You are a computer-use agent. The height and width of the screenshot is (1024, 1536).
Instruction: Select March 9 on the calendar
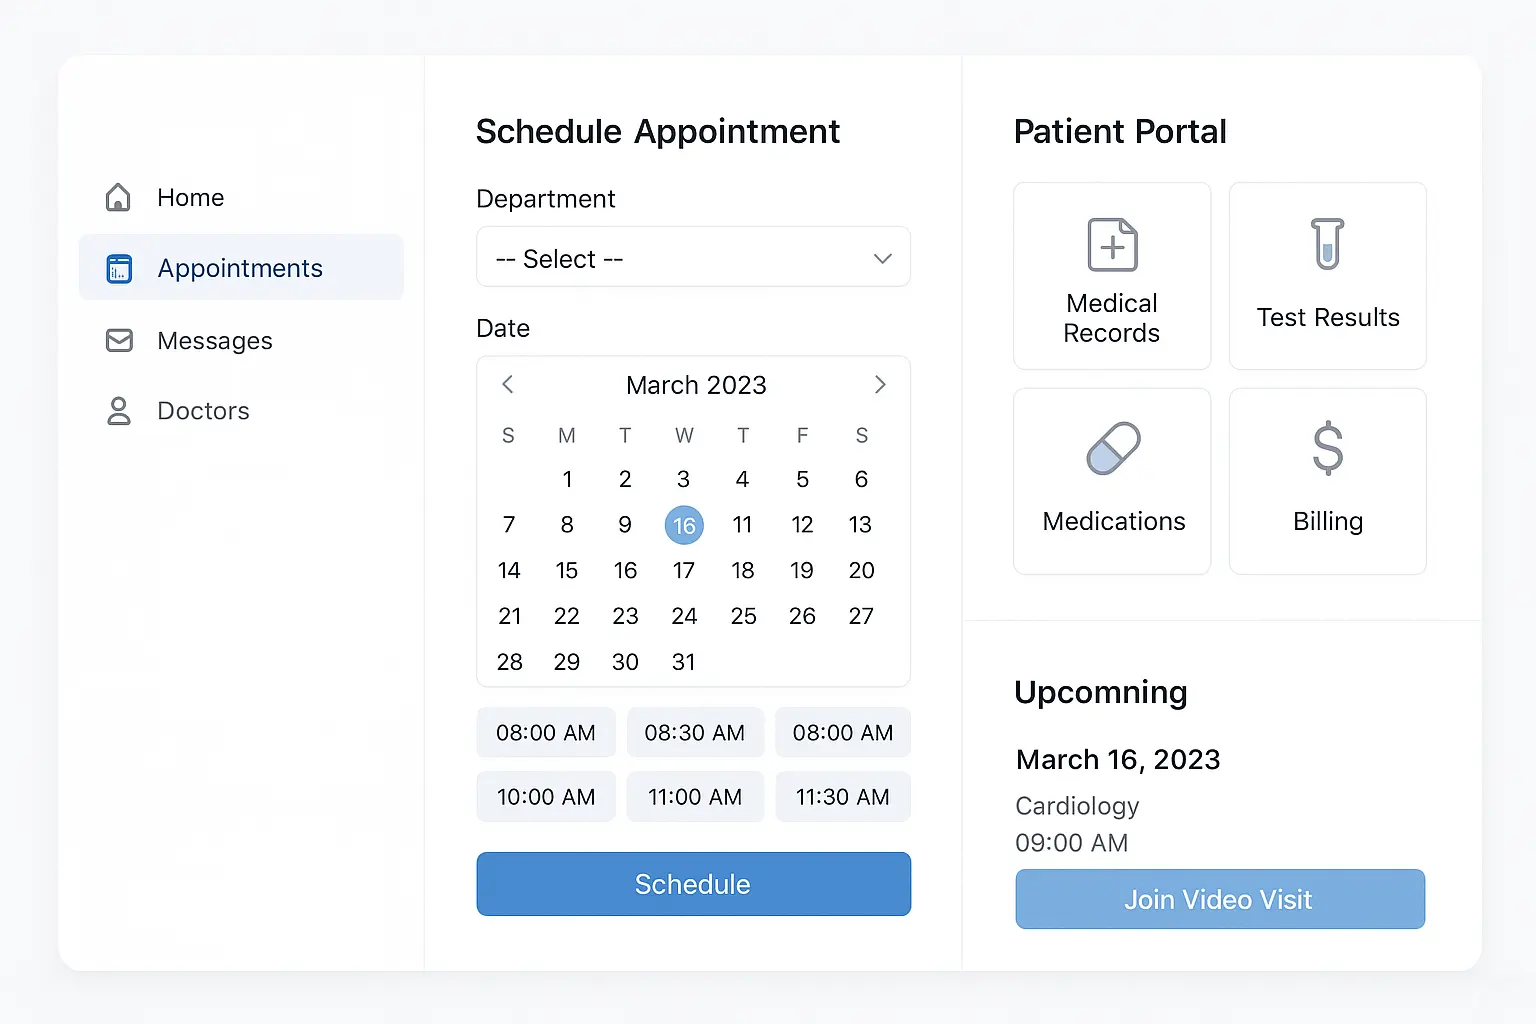[625, 524]
